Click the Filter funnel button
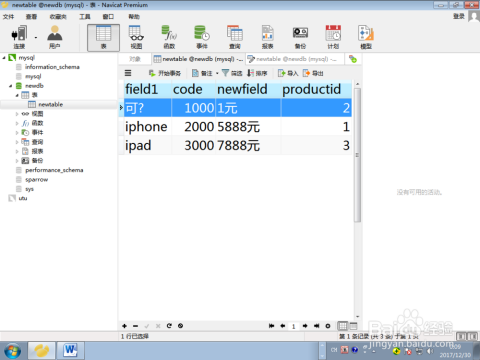The image size is (480, 360). (232, 73)
